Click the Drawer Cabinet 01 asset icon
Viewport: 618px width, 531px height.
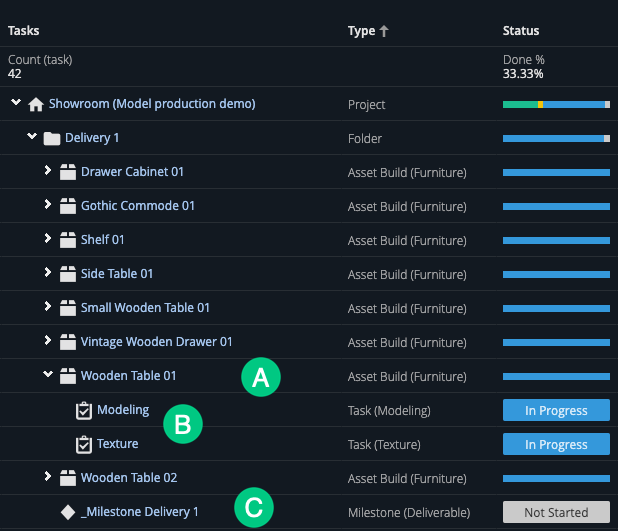click(x=68, y=172)
